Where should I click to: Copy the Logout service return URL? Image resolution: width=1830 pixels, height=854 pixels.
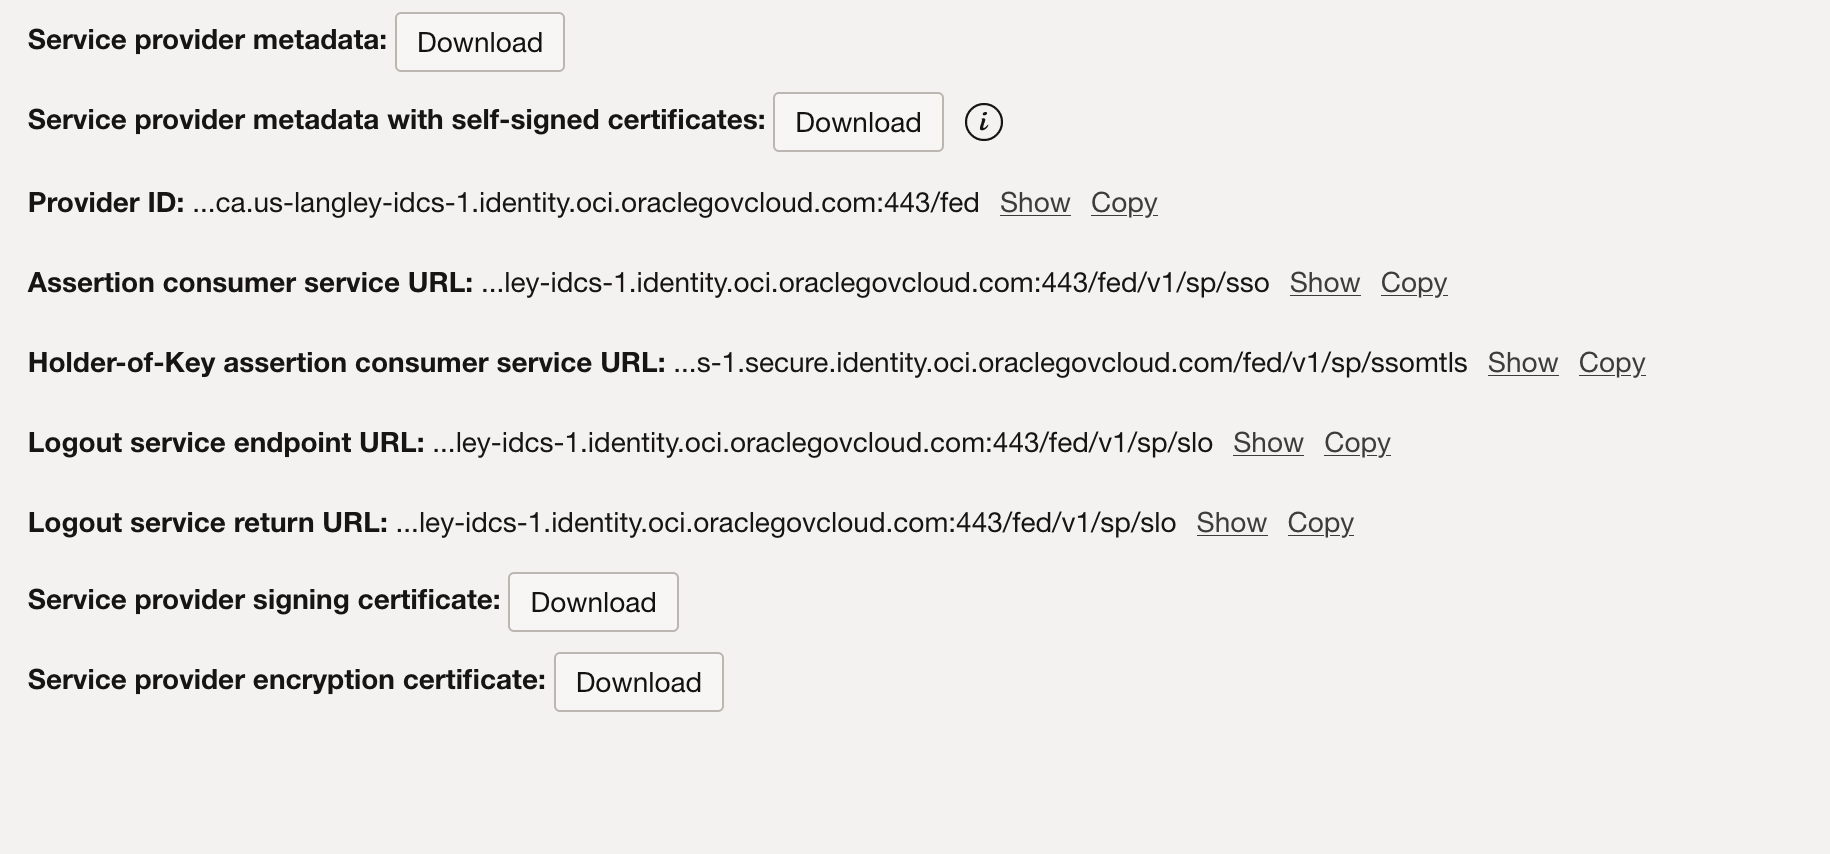pyautogui.click(x=1321, y=523)
